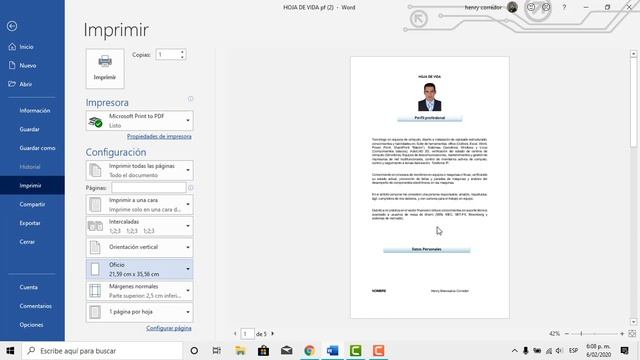Open the Windows Start menu
This screenshot has height=360, width=640.
click(11, 351)
